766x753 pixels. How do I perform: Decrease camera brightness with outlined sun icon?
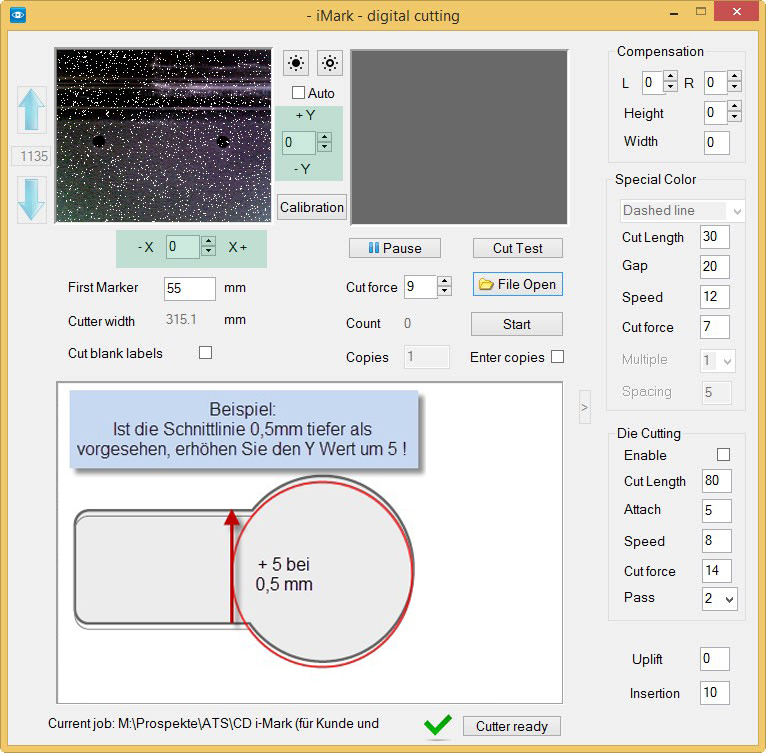[330, 63]
